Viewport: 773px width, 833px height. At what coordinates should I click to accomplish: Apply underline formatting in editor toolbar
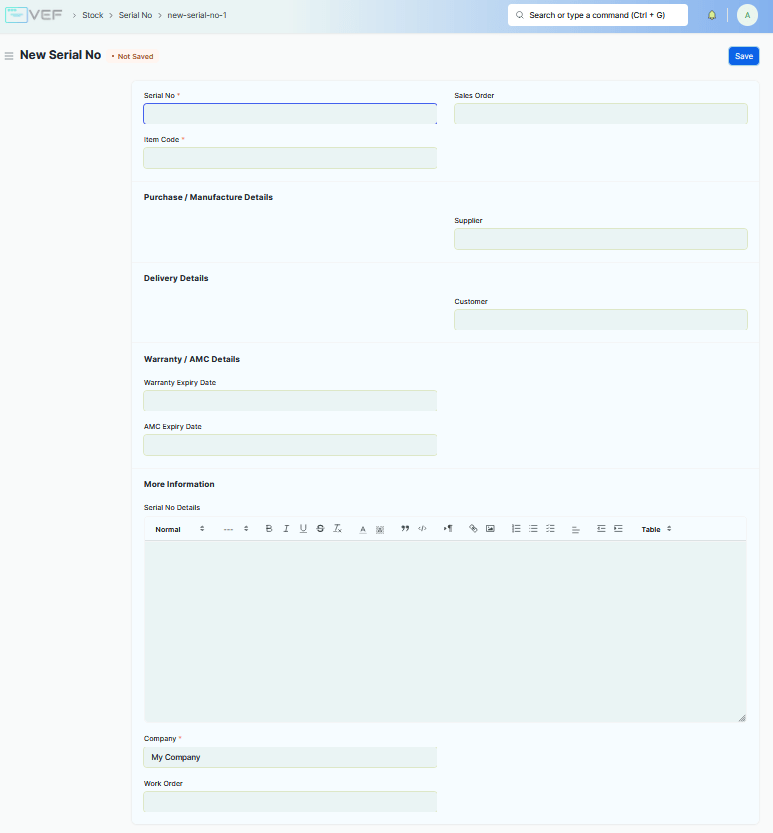(x=303, y=529)
